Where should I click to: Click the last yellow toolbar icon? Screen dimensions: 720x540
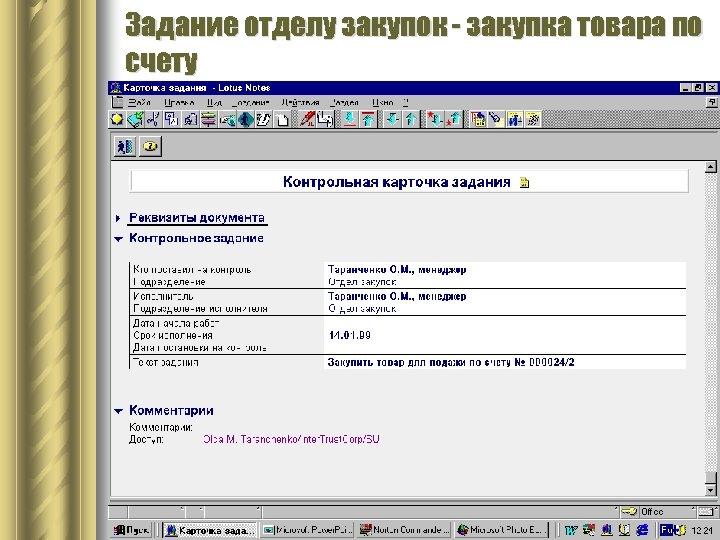(x=533, y=119)
